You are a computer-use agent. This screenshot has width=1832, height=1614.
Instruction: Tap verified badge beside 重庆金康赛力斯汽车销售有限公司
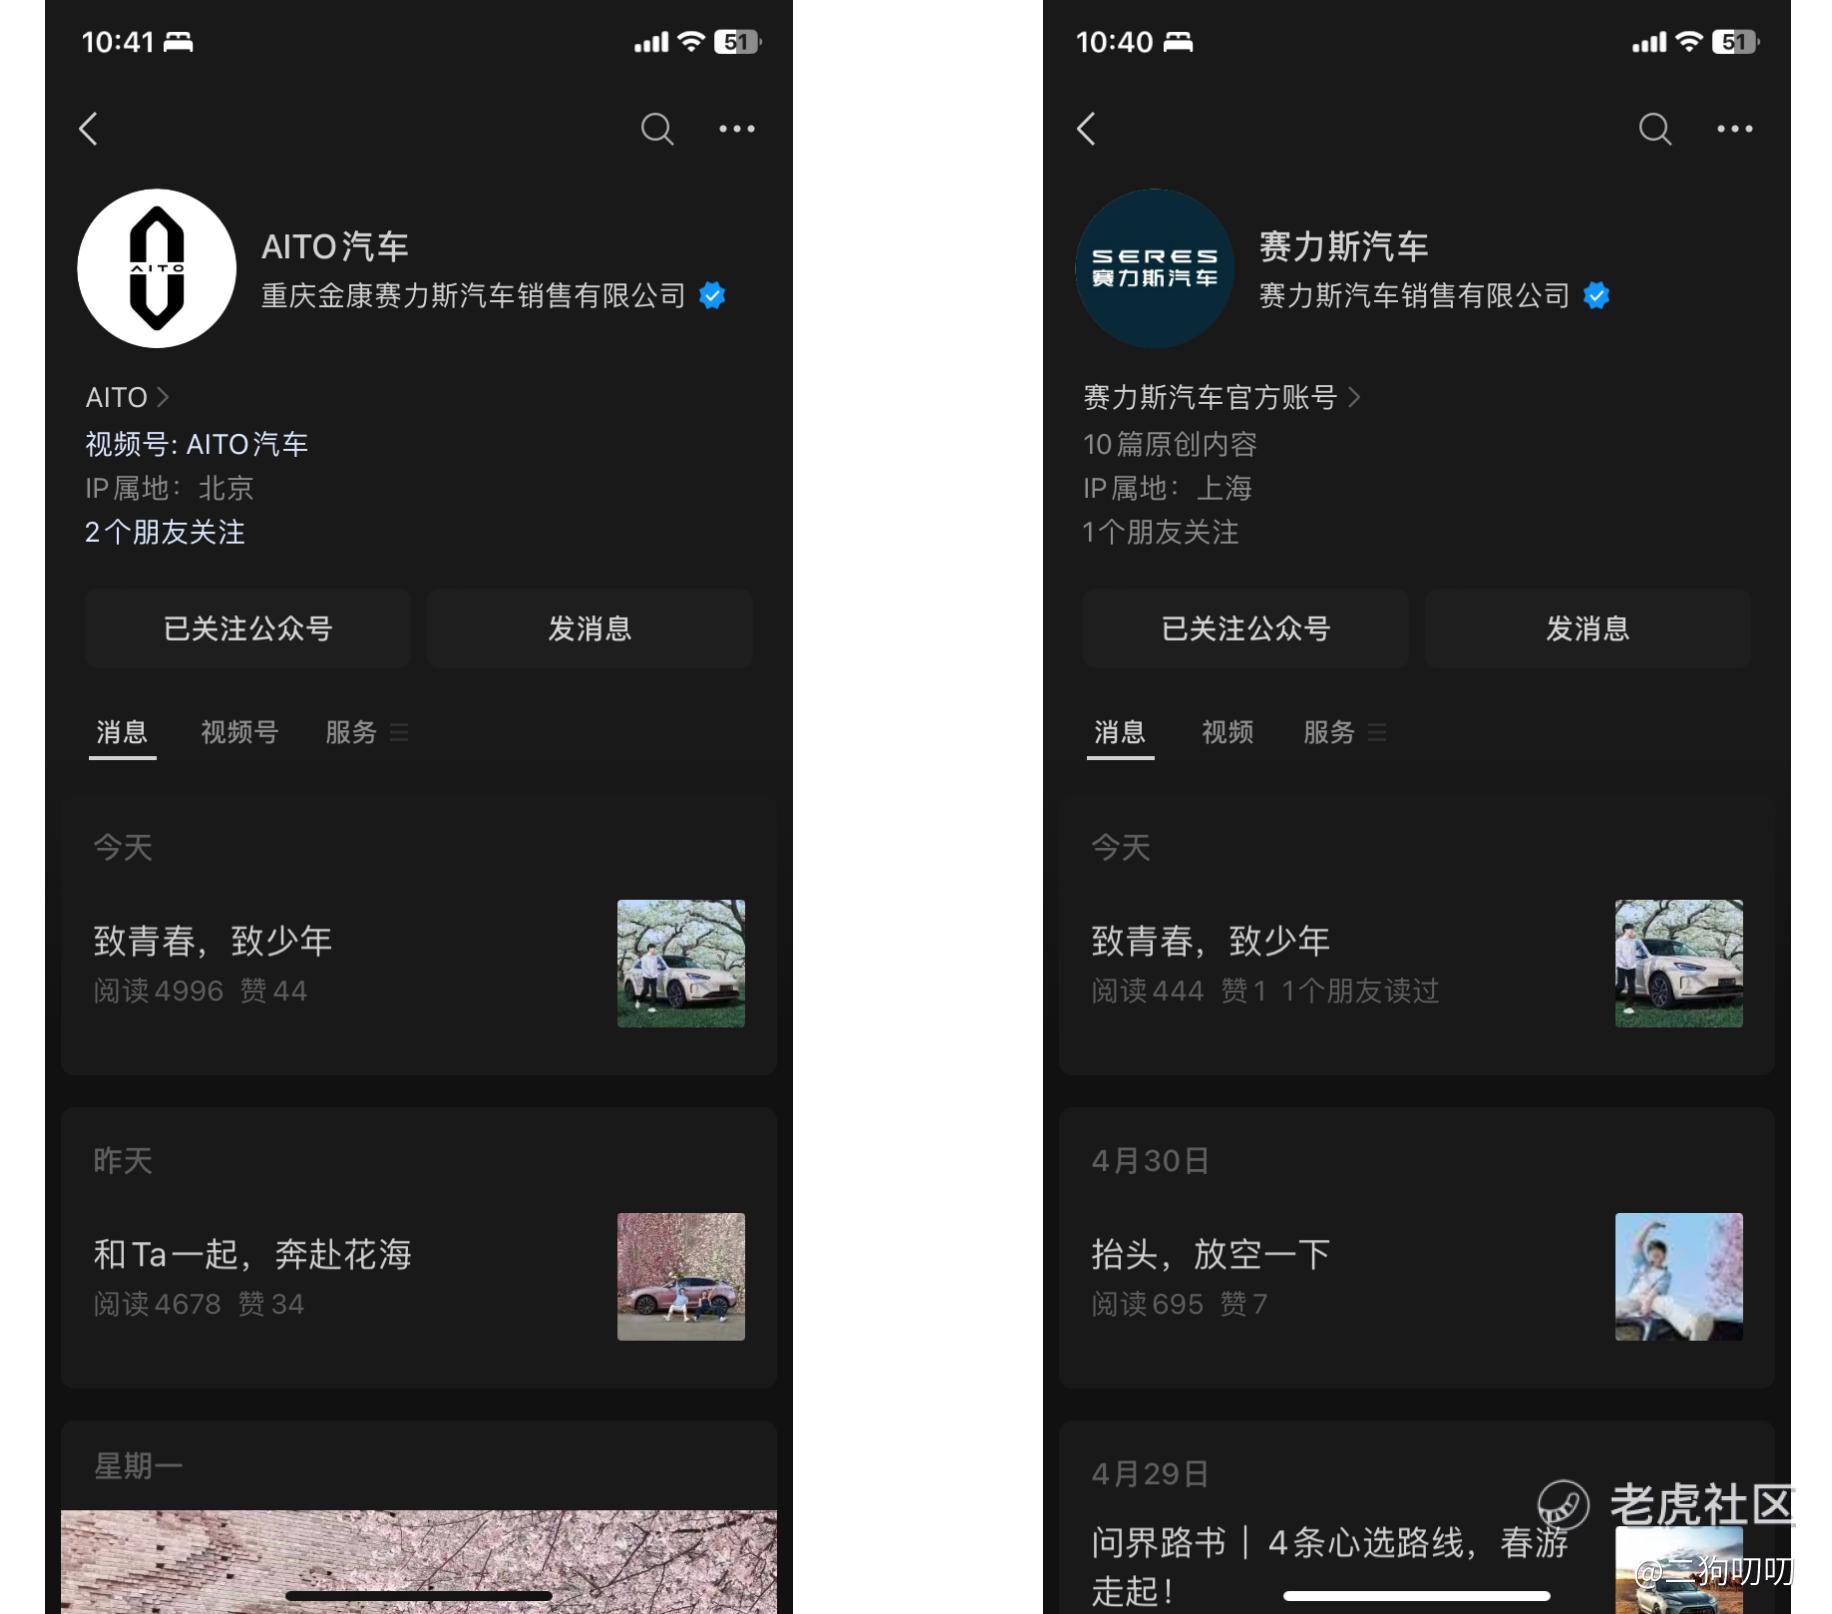712,296
